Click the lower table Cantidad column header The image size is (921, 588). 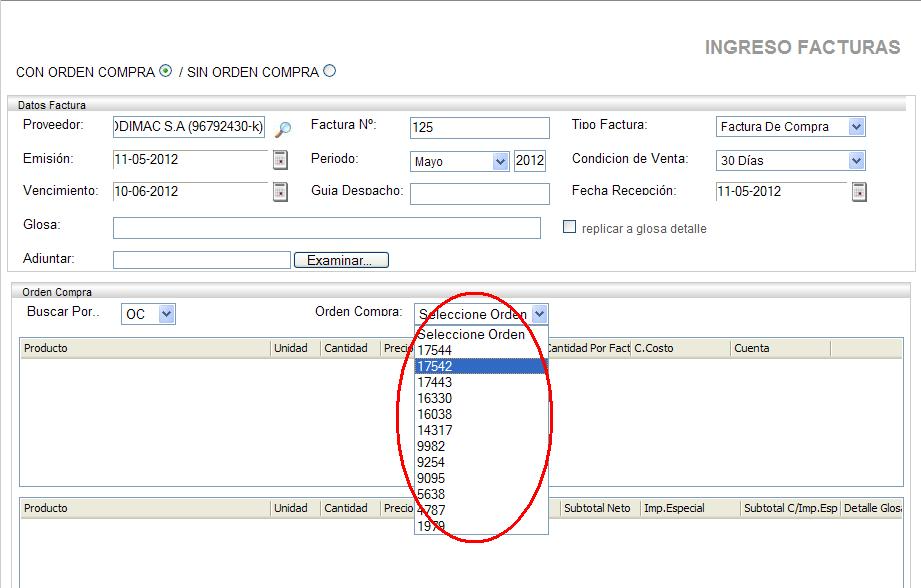coord(350,508)
